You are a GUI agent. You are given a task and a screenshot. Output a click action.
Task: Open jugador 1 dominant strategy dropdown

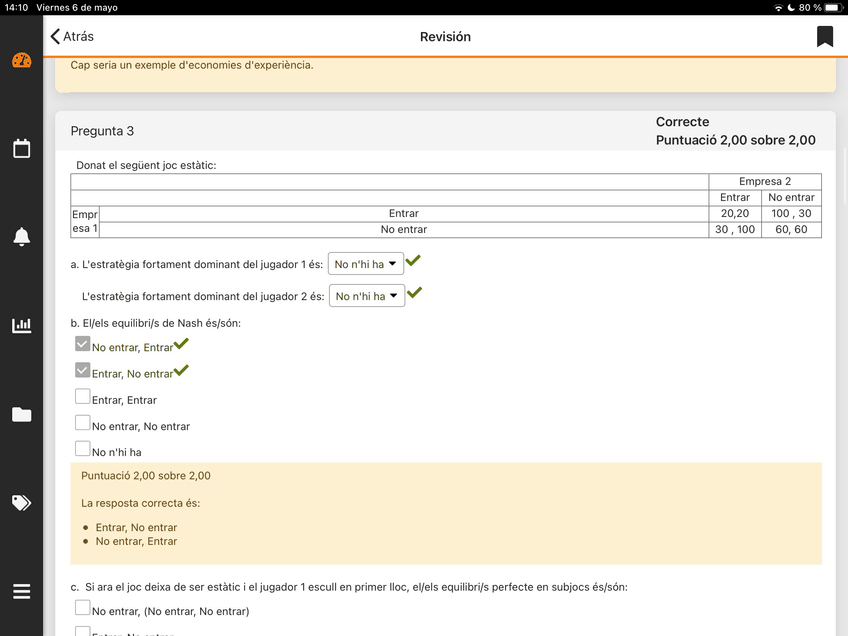point(365,264)
